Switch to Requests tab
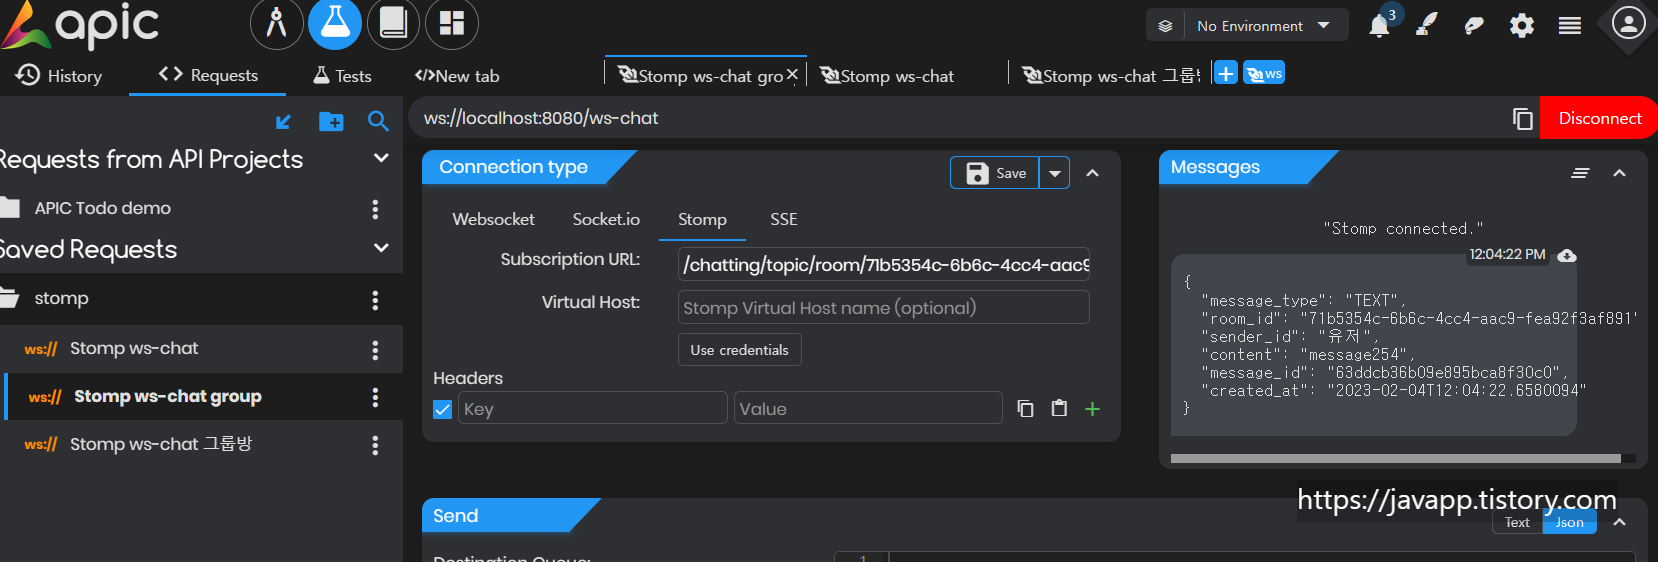Screen dimensions: 1658x562 pos(208,75)
